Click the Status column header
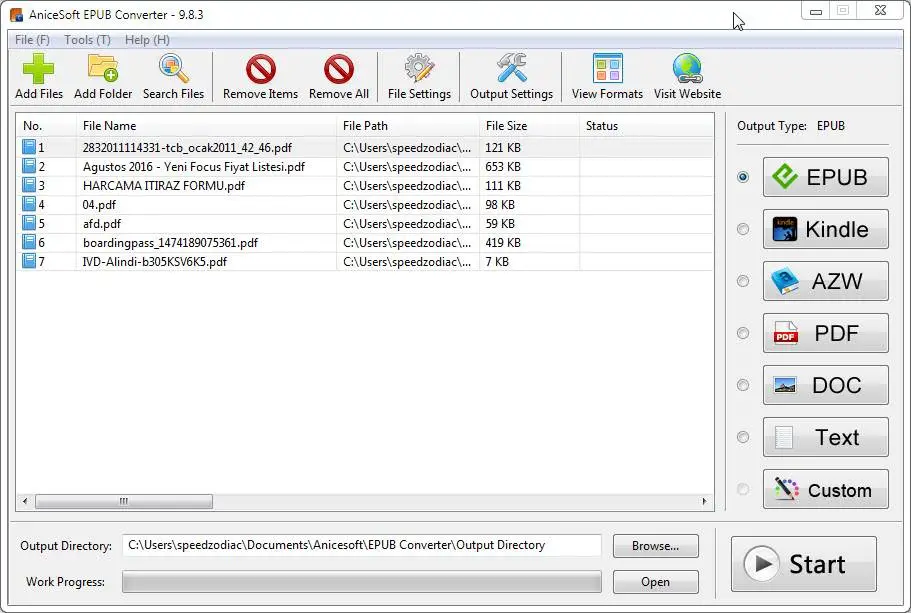Image resolution: width=911 pixels, height=613 pixels. (x=647, y=126)
